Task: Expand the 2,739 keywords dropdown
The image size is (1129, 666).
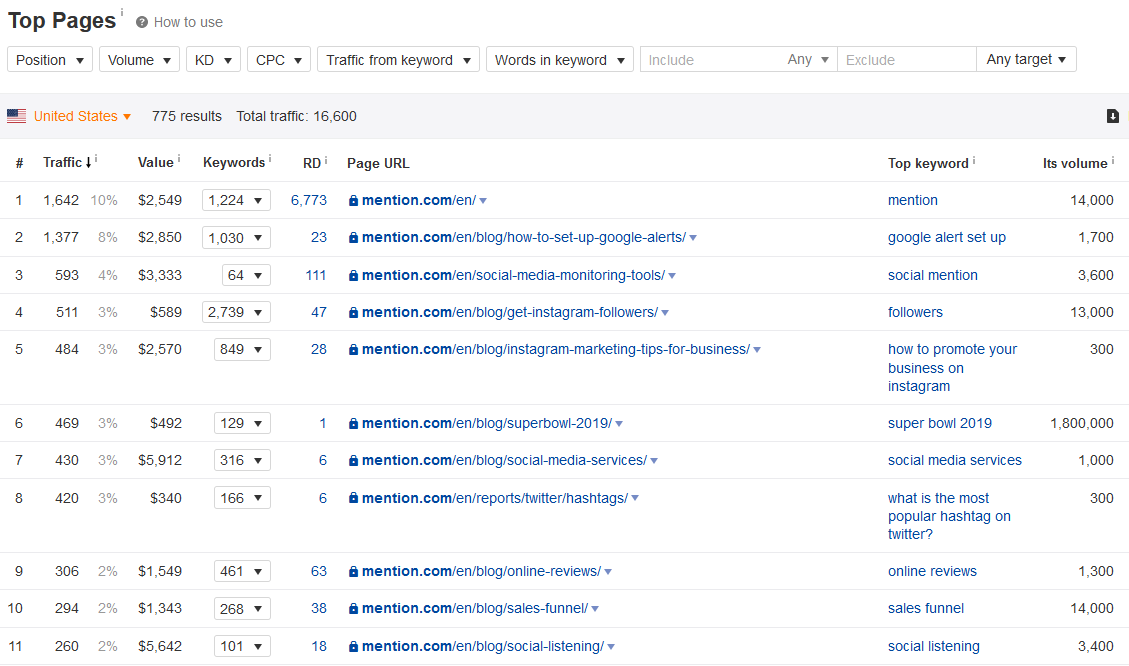Action: pyautogui.click(x=236, y=312)
